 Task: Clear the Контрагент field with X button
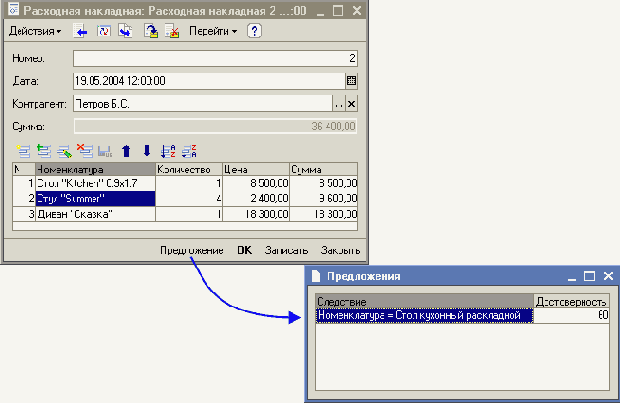pyautogui.click(x=351, y=103)
